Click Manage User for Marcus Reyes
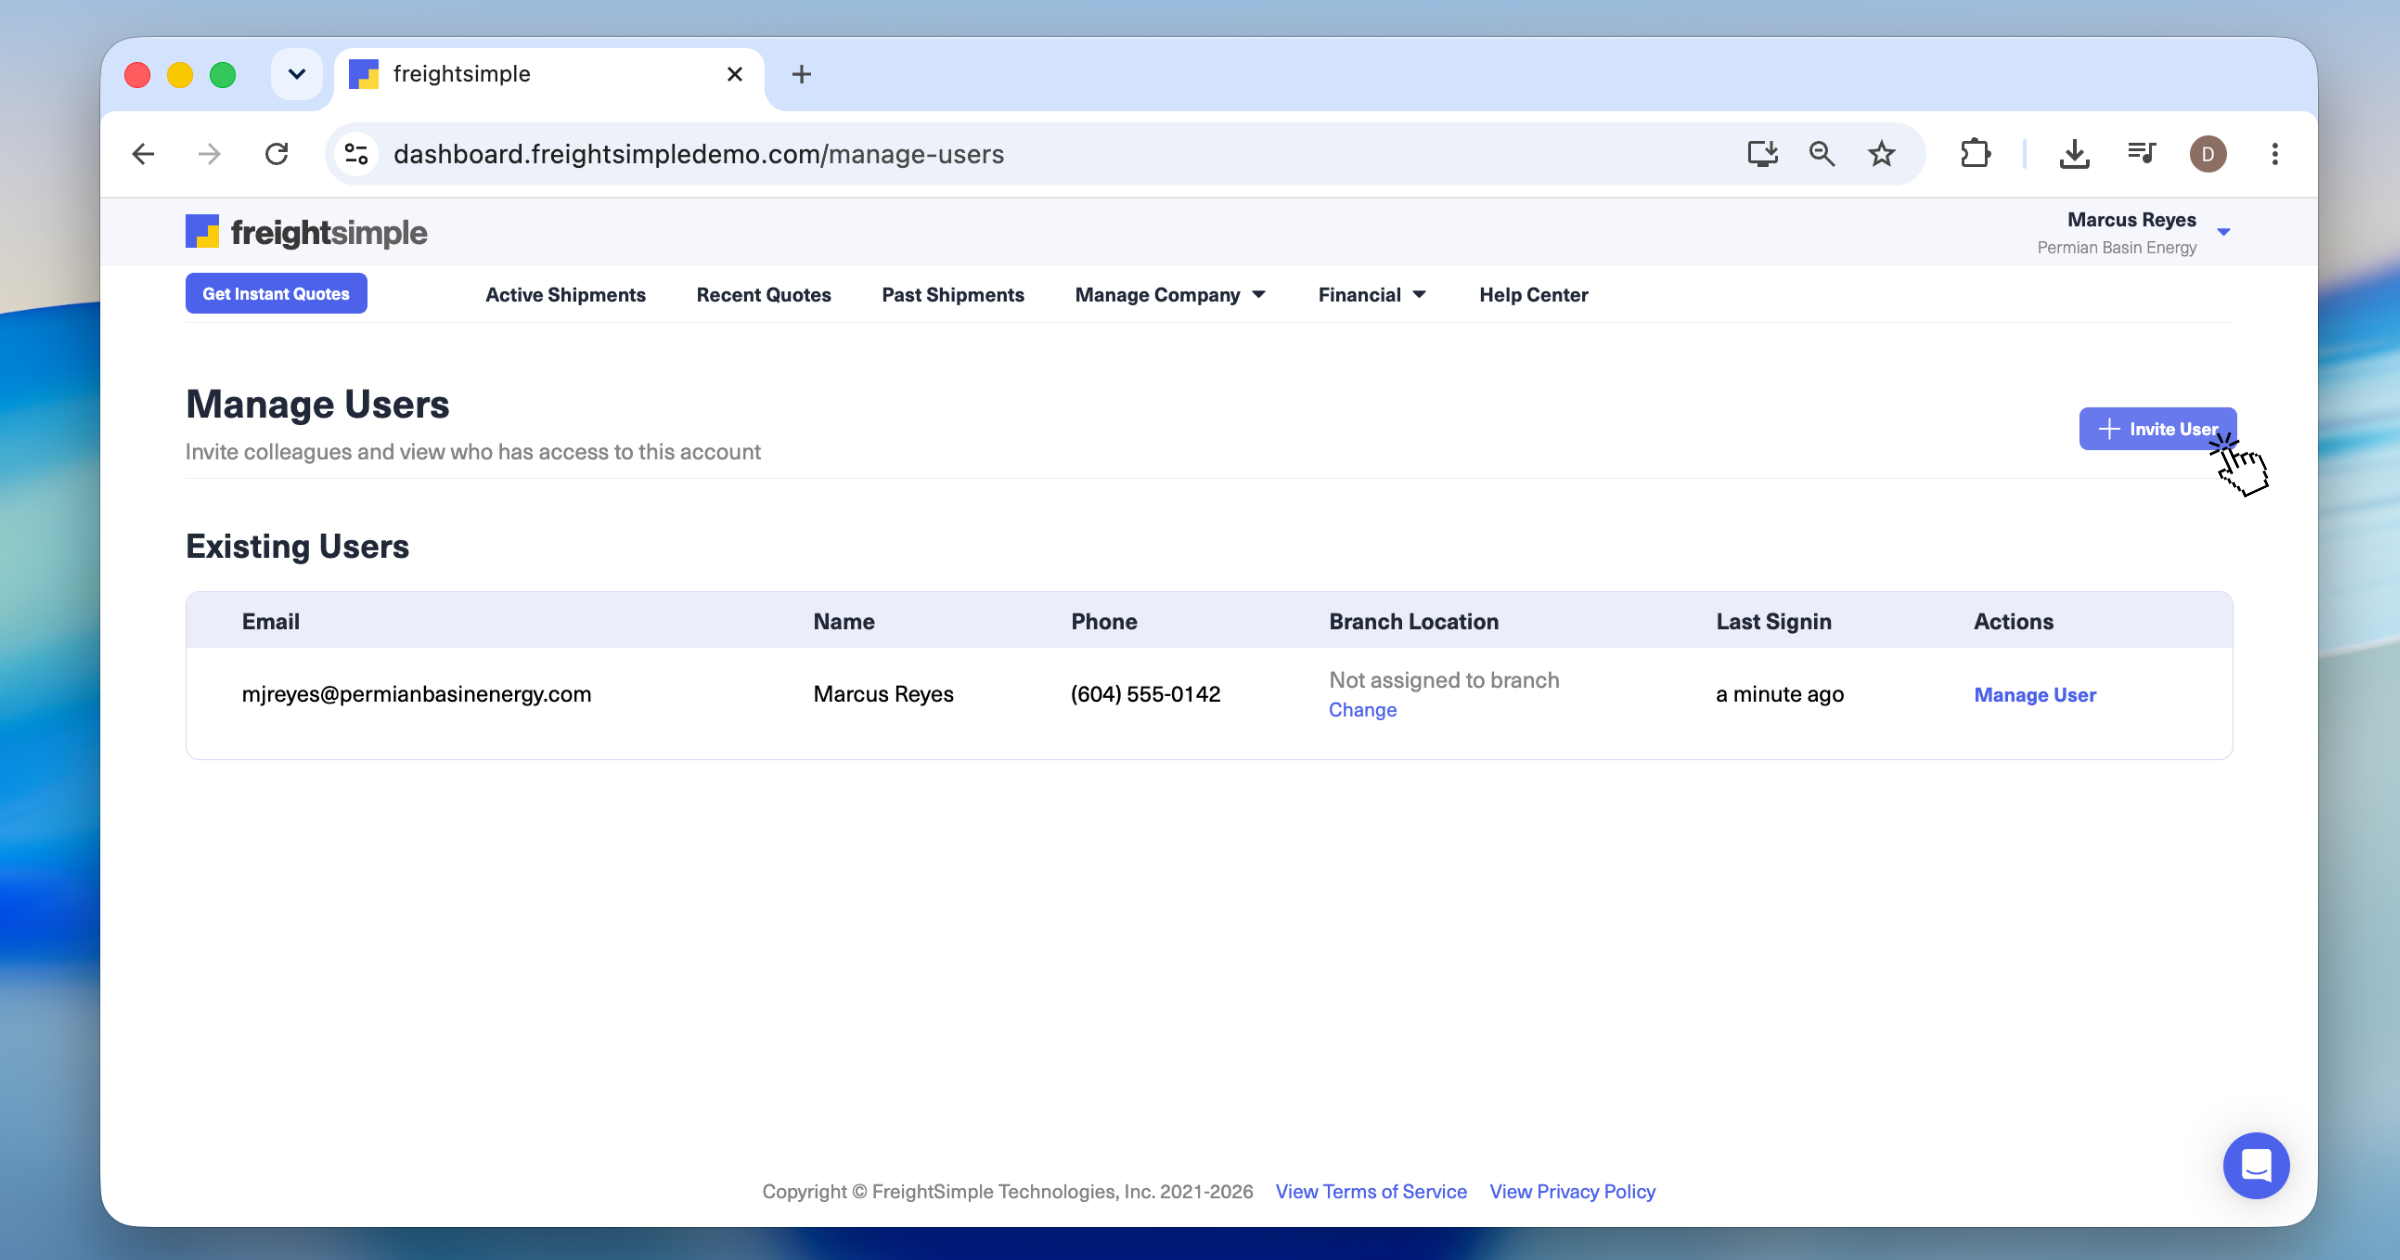The height and width of the screenshot is (1260, 2400). click(2034, 695)
